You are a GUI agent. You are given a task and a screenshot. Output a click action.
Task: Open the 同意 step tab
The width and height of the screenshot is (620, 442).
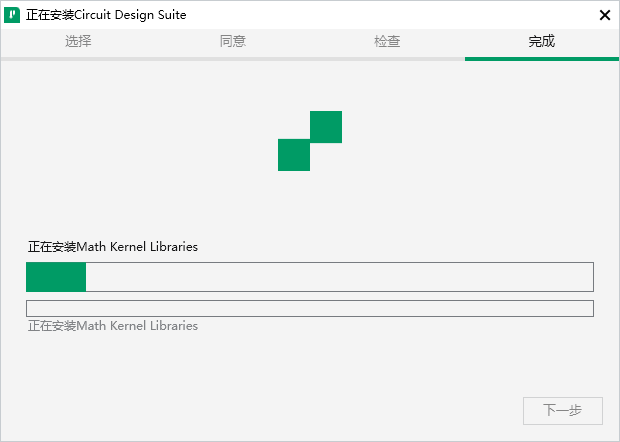pos(232,41)
